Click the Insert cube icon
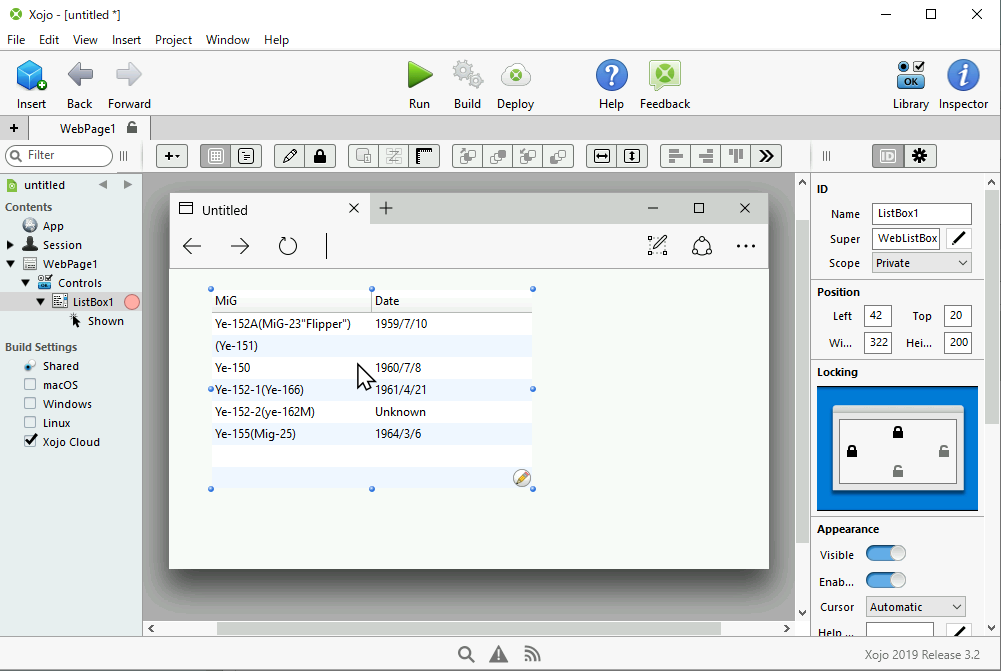The height and width of the screenshot is (671, 1001). click(31, 75)
